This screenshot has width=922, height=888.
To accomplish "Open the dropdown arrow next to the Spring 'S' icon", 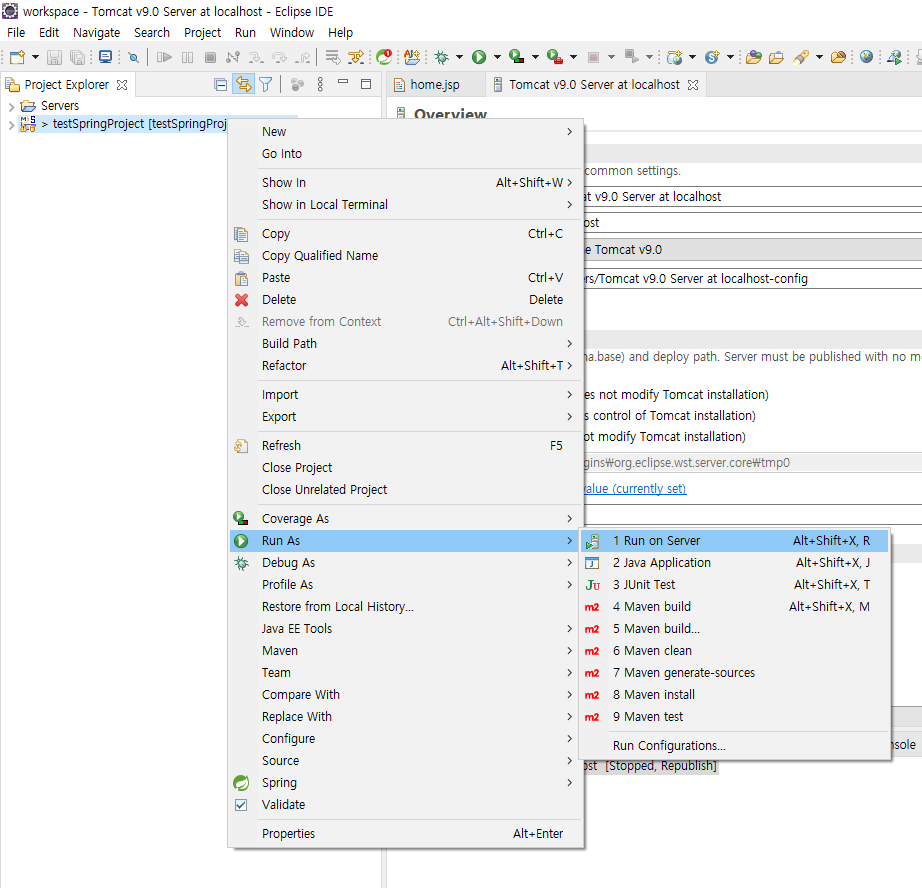I will click(x=730, y=57).
